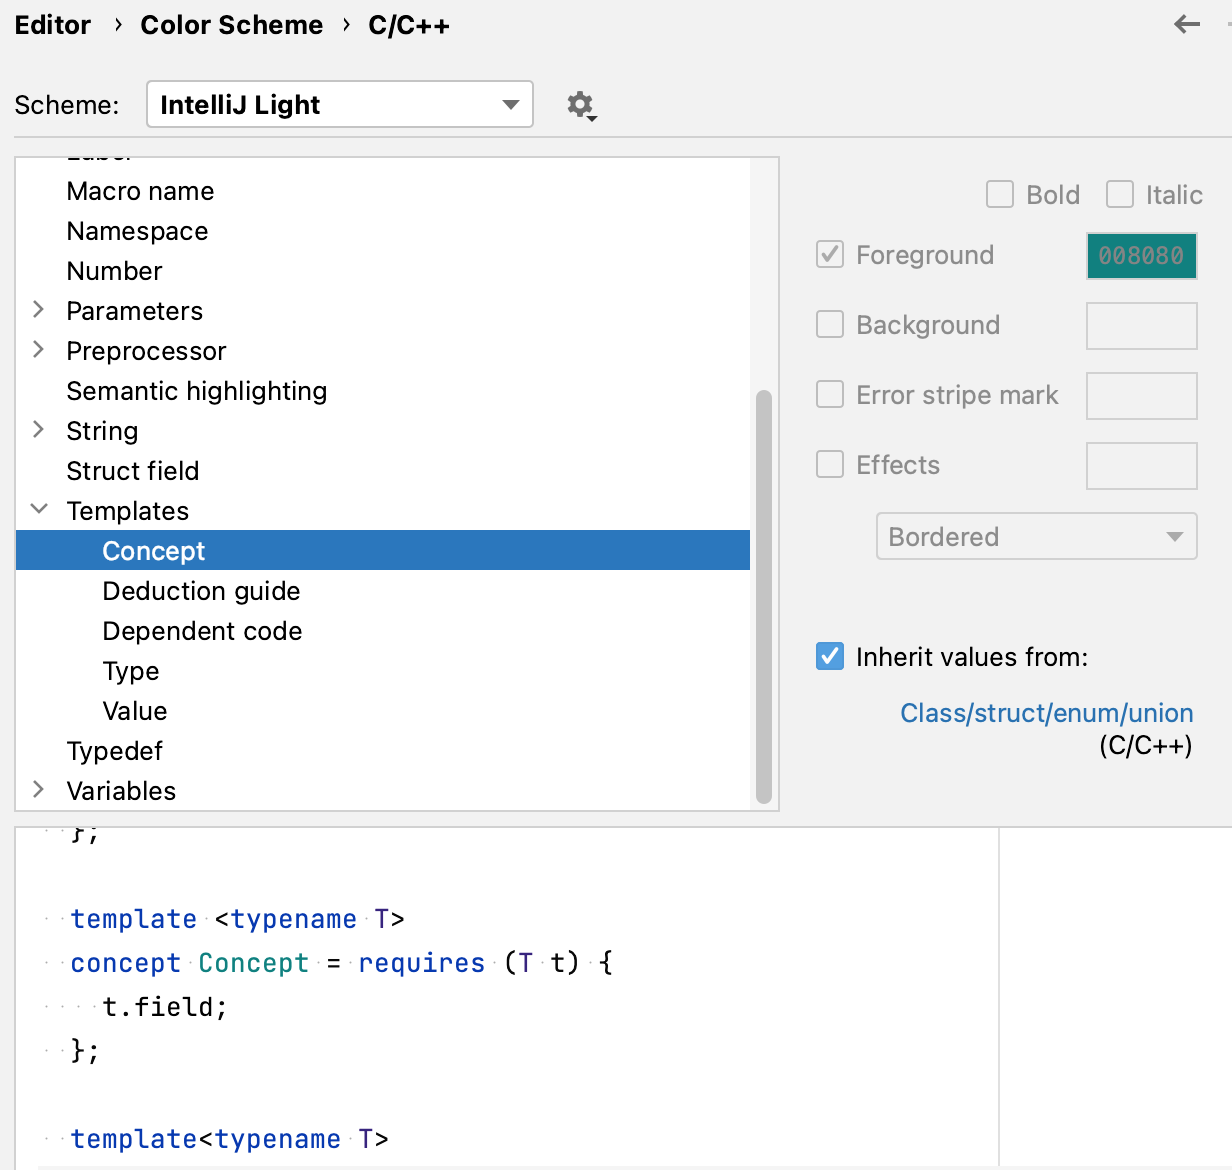Expand the Preprocessor tree node

(39, 350)
